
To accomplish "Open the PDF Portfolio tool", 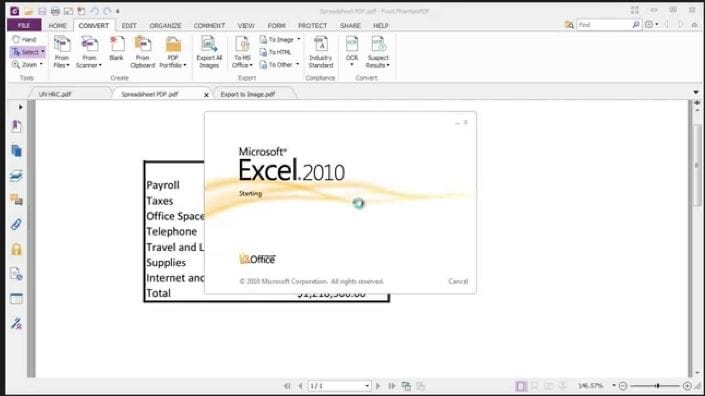I will (x=173, y=52).
